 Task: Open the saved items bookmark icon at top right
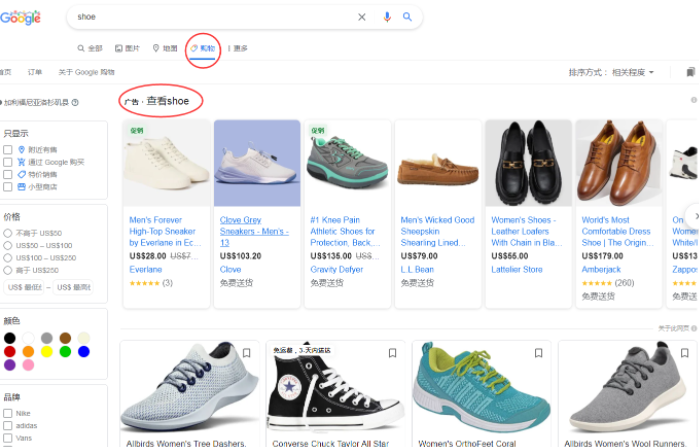(691, 72)
